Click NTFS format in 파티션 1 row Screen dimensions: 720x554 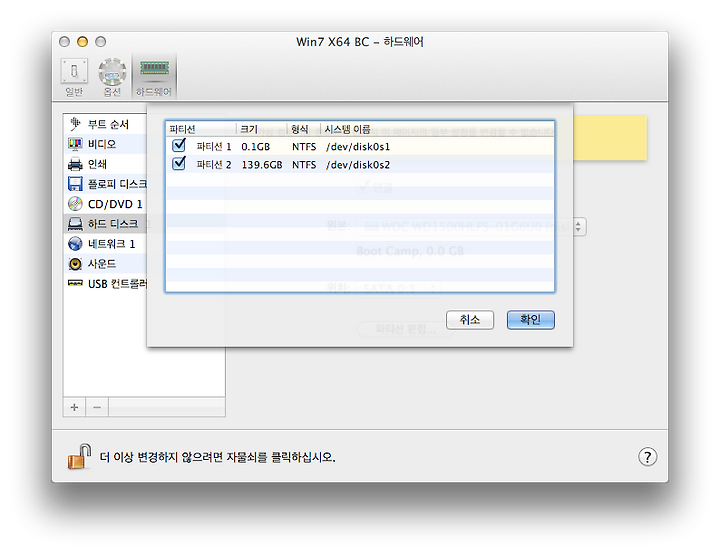(x=304, y=147)
